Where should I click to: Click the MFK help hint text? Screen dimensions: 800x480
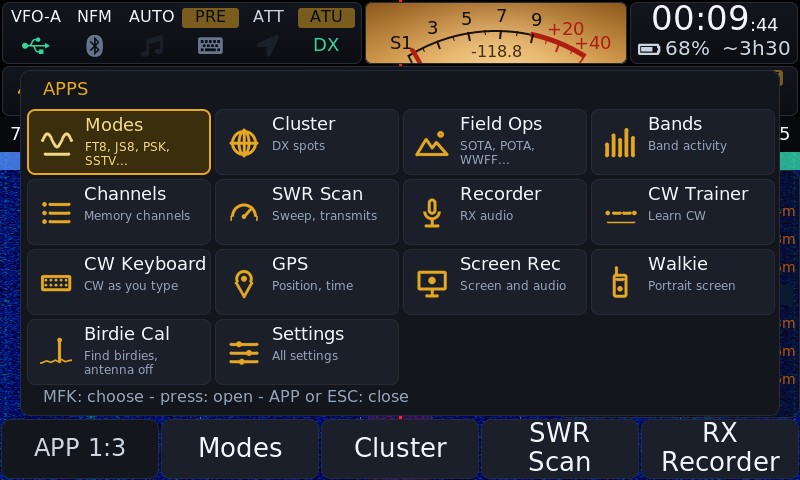[x=226, y=396]
